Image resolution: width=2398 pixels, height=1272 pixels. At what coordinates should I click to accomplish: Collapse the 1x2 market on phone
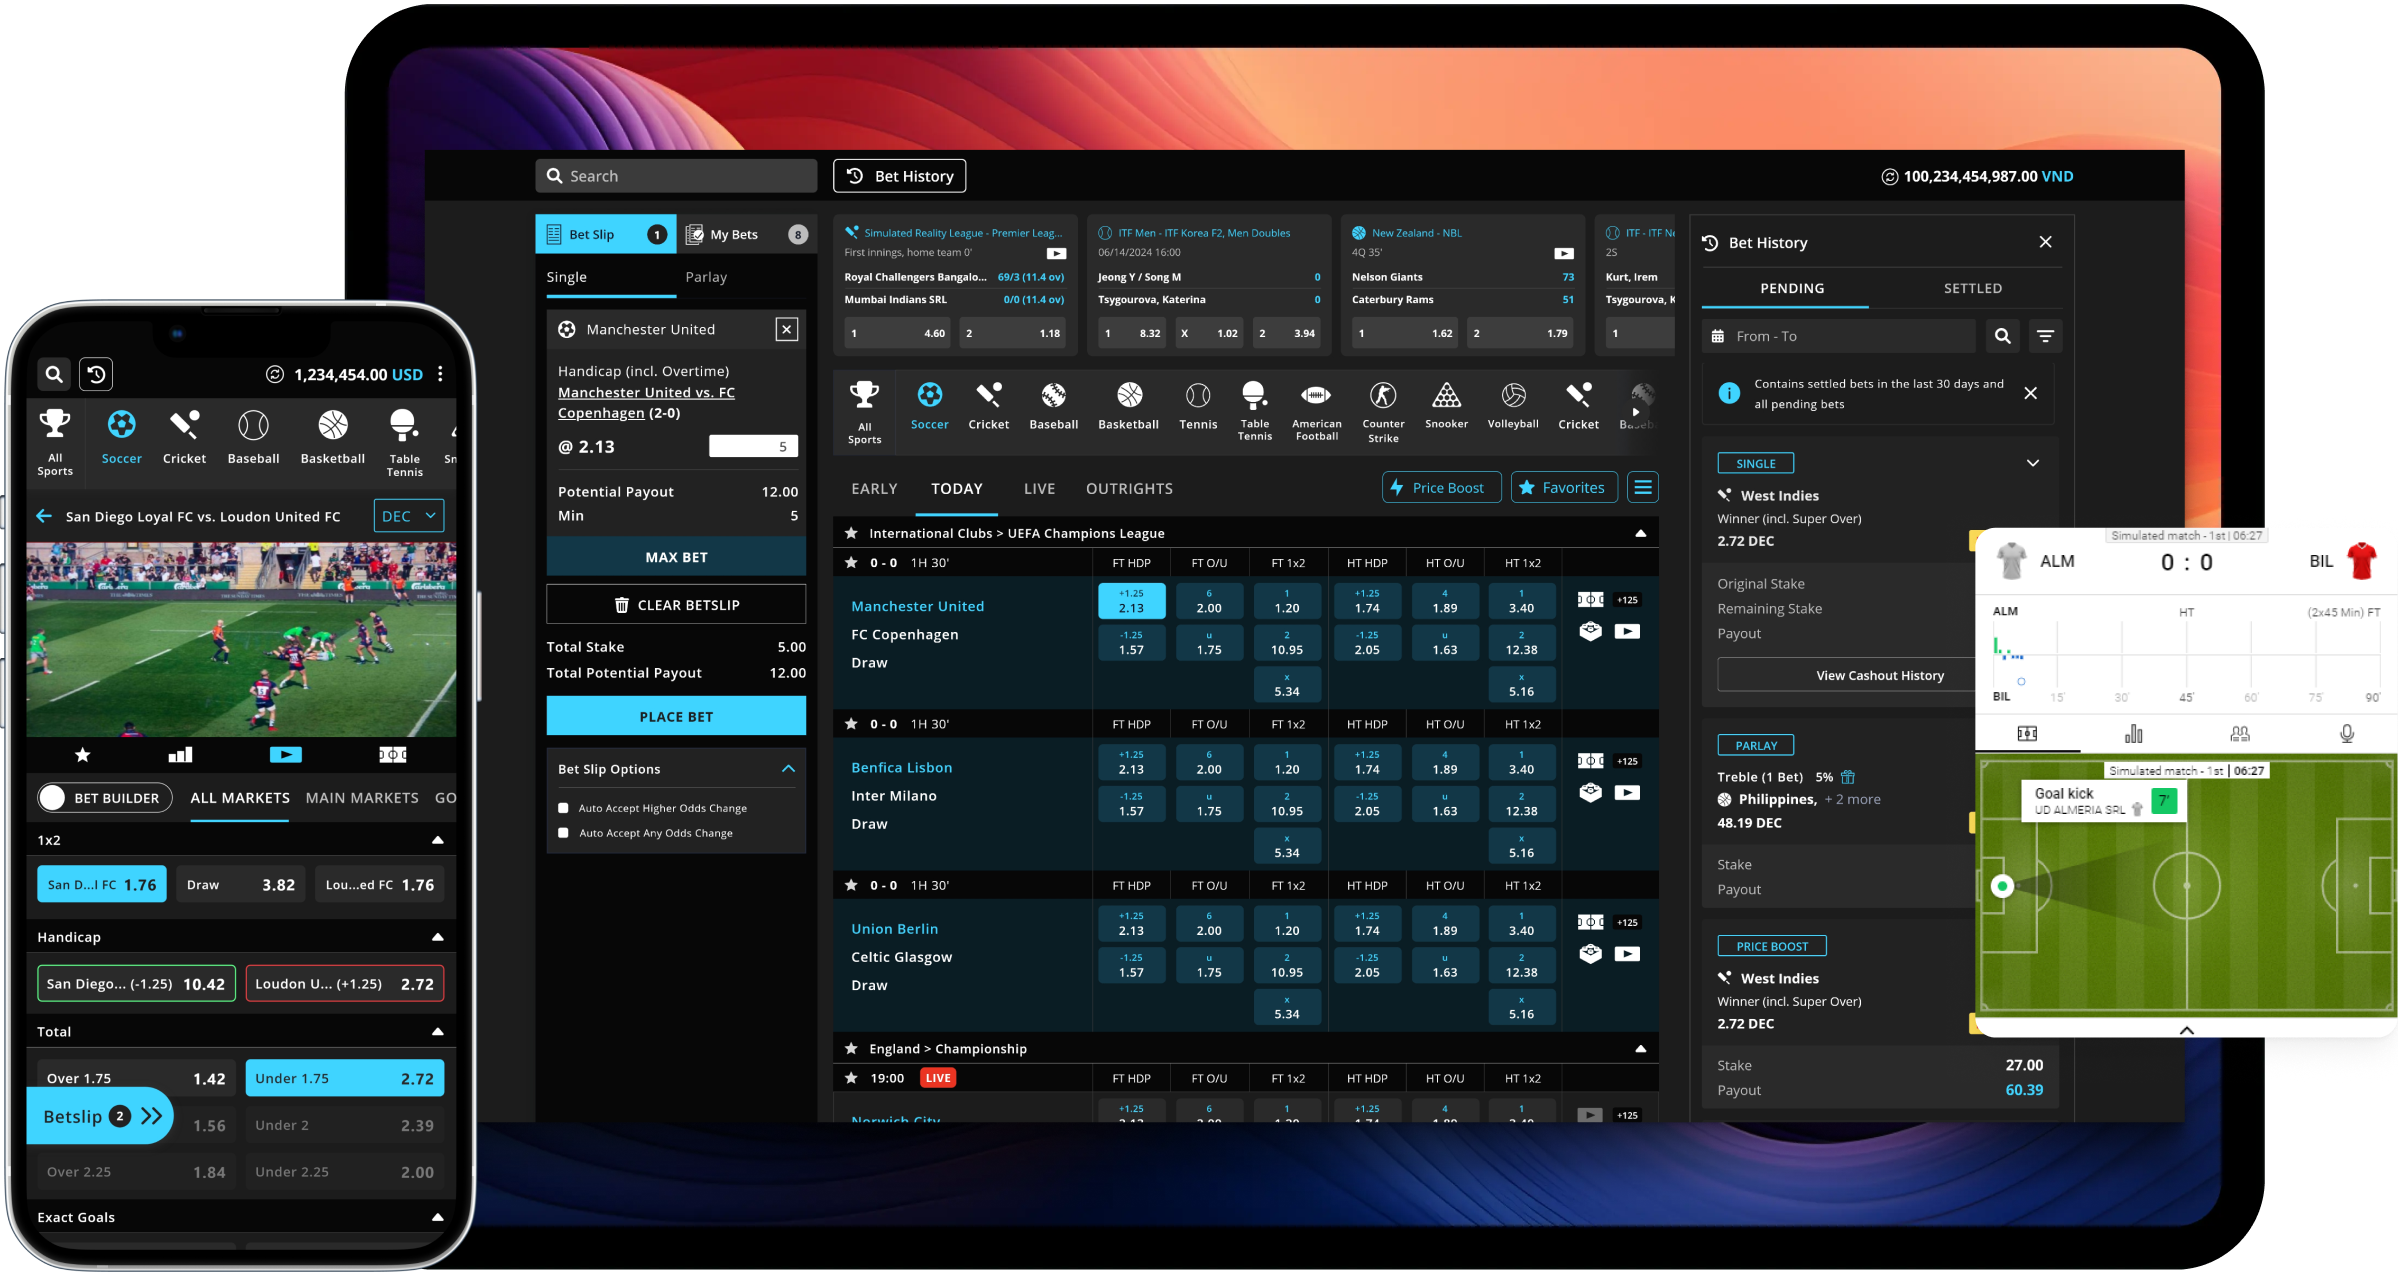[x=437, y=840]
